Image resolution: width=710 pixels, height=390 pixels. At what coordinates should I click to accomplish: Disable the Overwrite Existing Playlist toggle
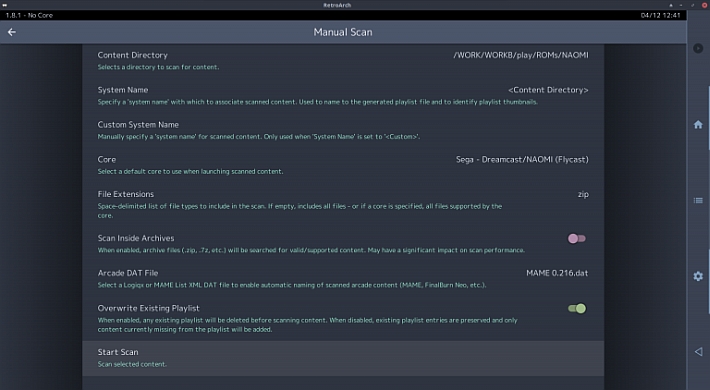click(x=577, y=308)
